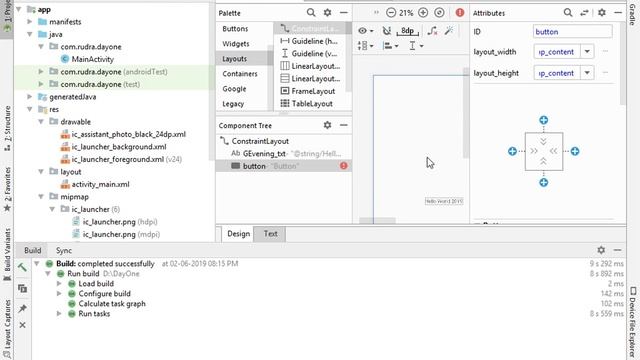Open Component Tree settings gear
The width and height of the screenshot is (640, 360).
327,125
